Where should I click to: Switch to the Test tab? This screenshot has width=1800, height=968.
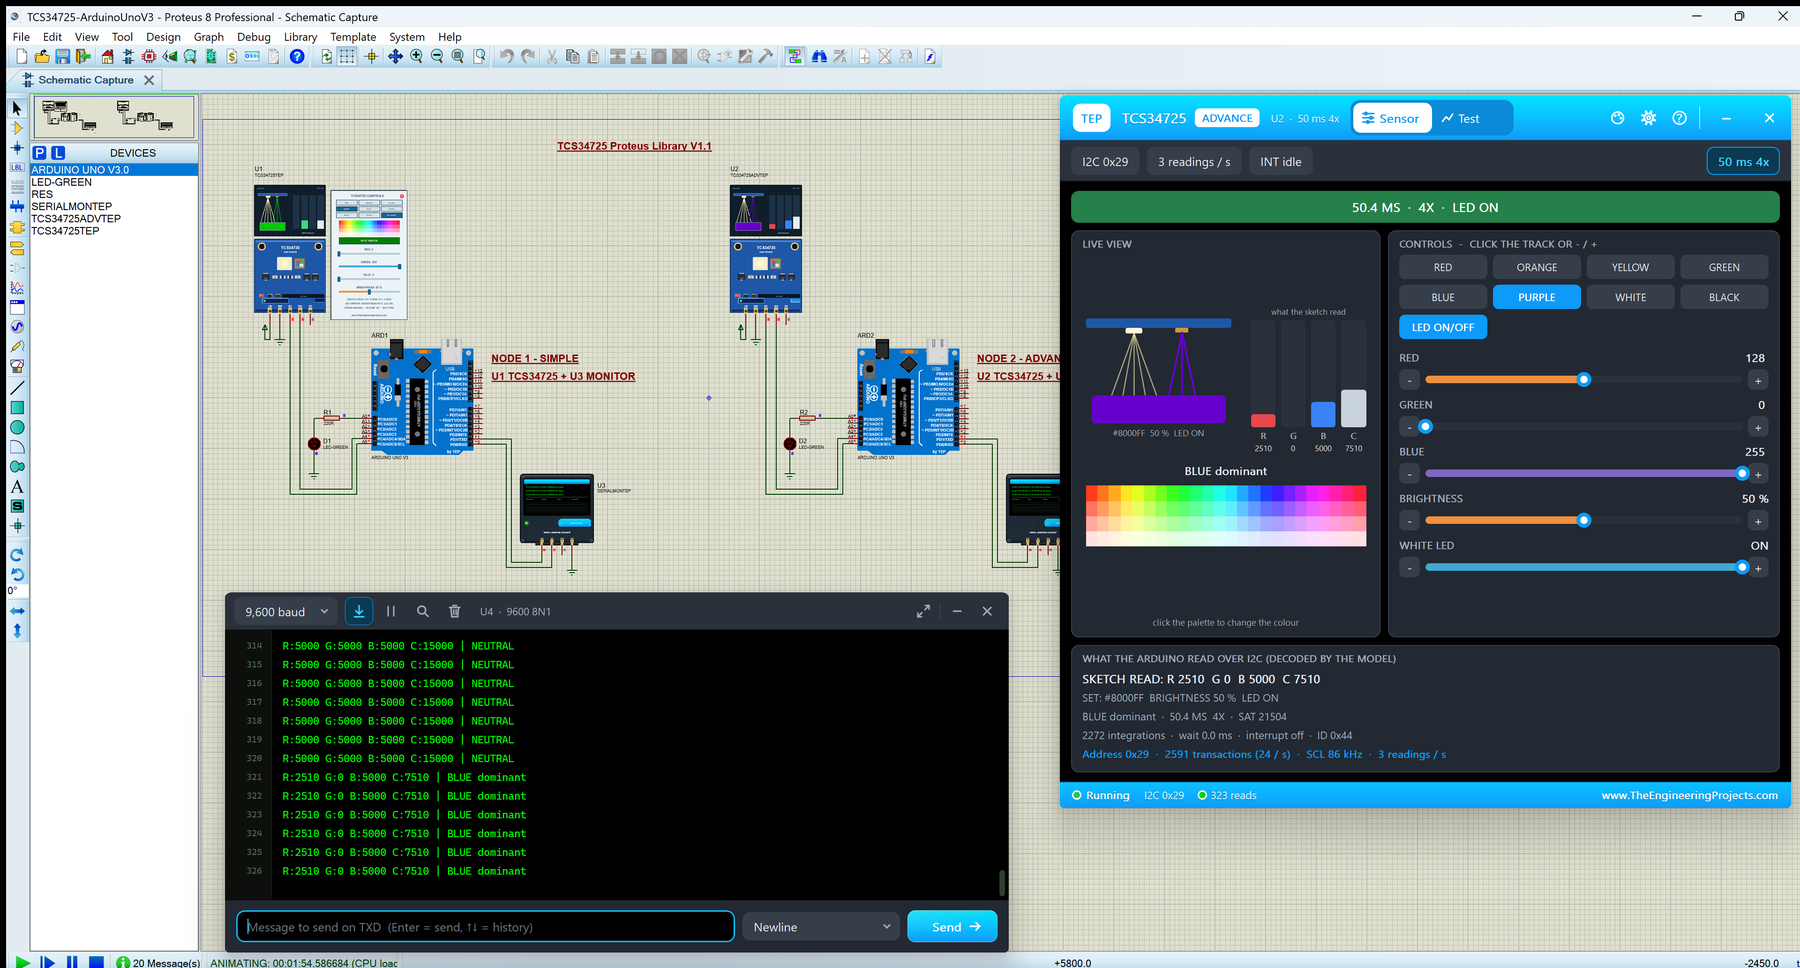(1461, 118)
